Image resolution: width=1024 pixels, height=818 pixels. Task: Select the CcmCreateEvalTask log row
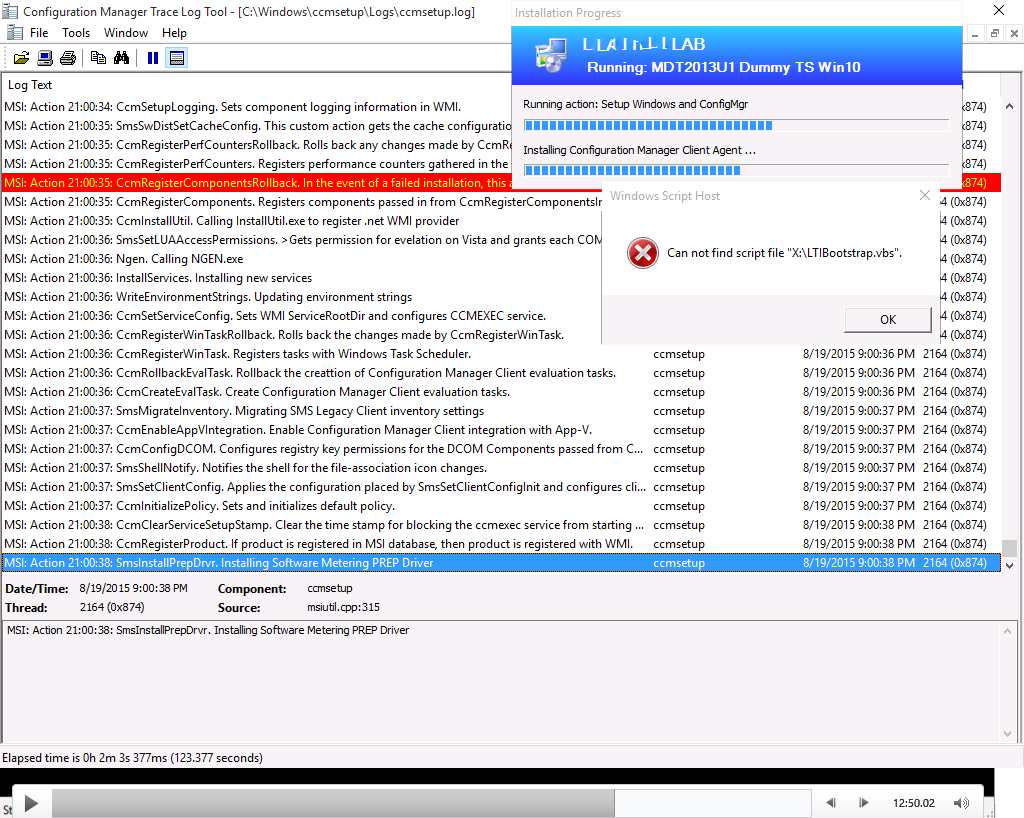tap(502, 392)
